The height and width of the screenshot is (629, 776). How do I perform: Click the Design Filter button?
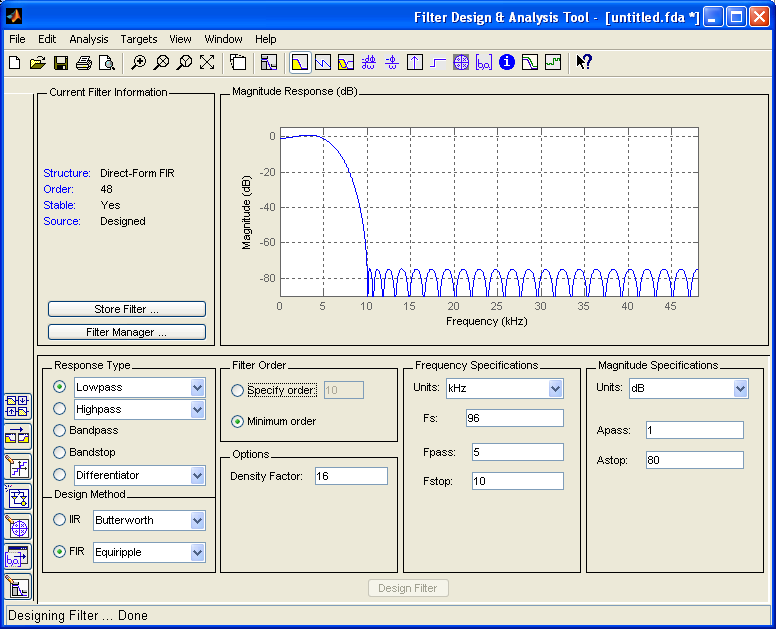point(408,588)
